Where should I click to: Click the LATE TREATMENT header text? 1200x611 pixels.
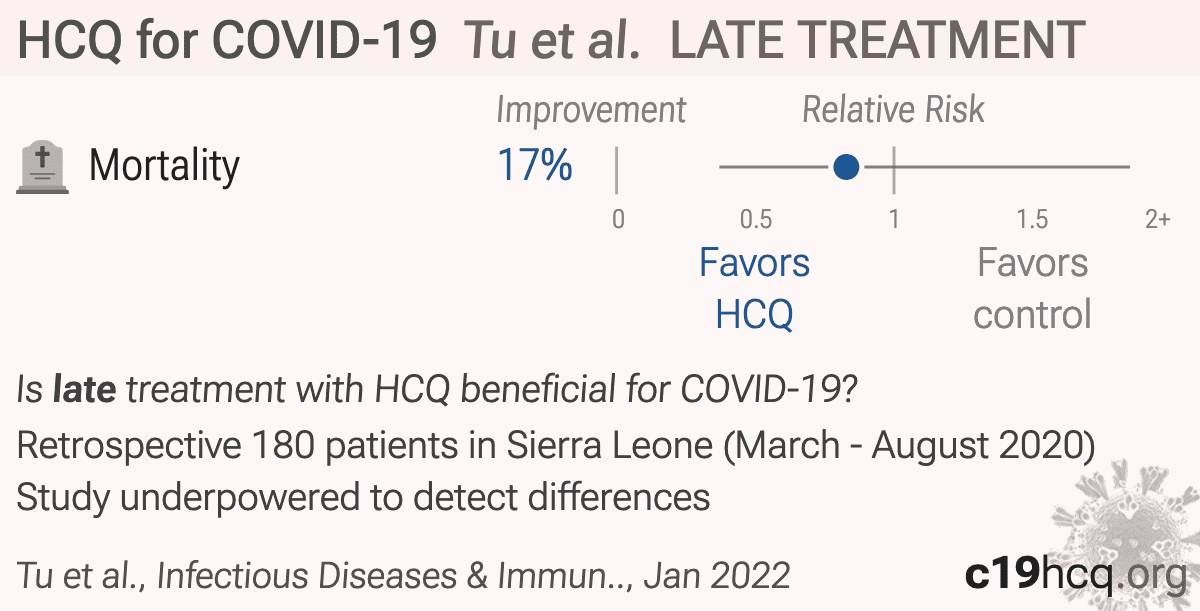tap(878, 41)
